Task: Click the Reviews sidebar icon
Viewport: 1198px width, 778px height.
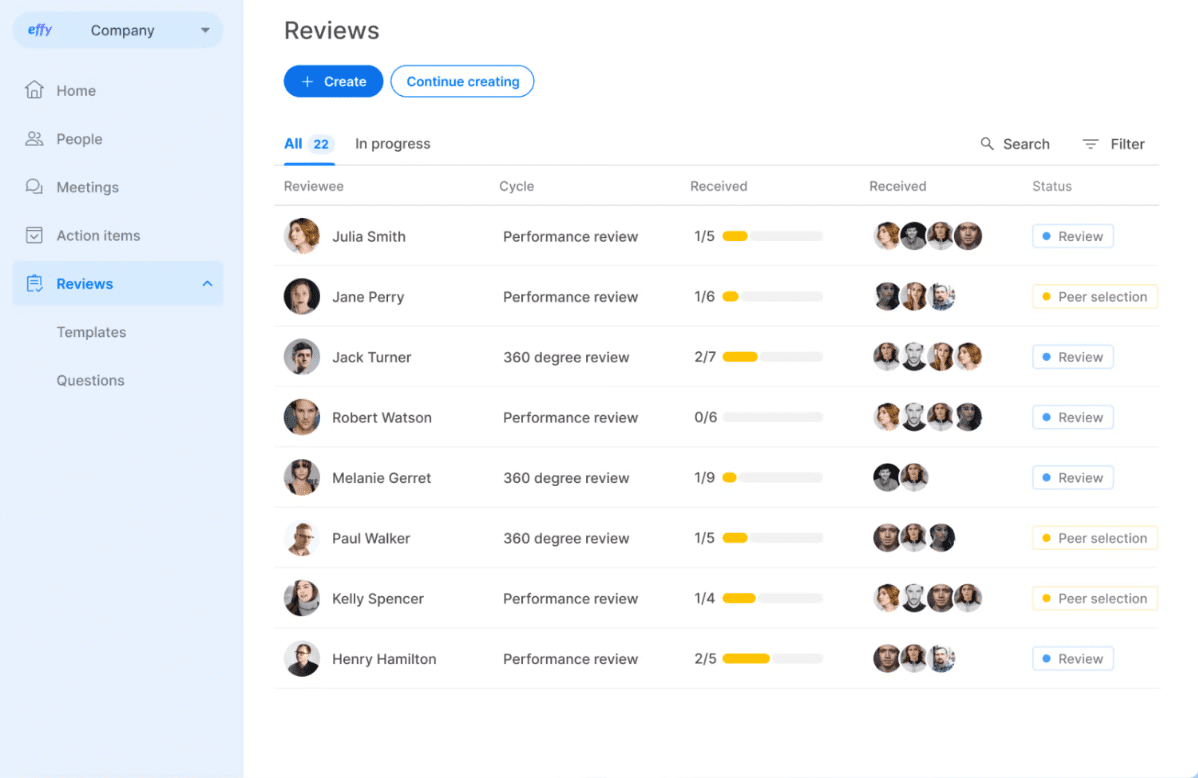Action: pyautogui.click(x=34, y=283)
